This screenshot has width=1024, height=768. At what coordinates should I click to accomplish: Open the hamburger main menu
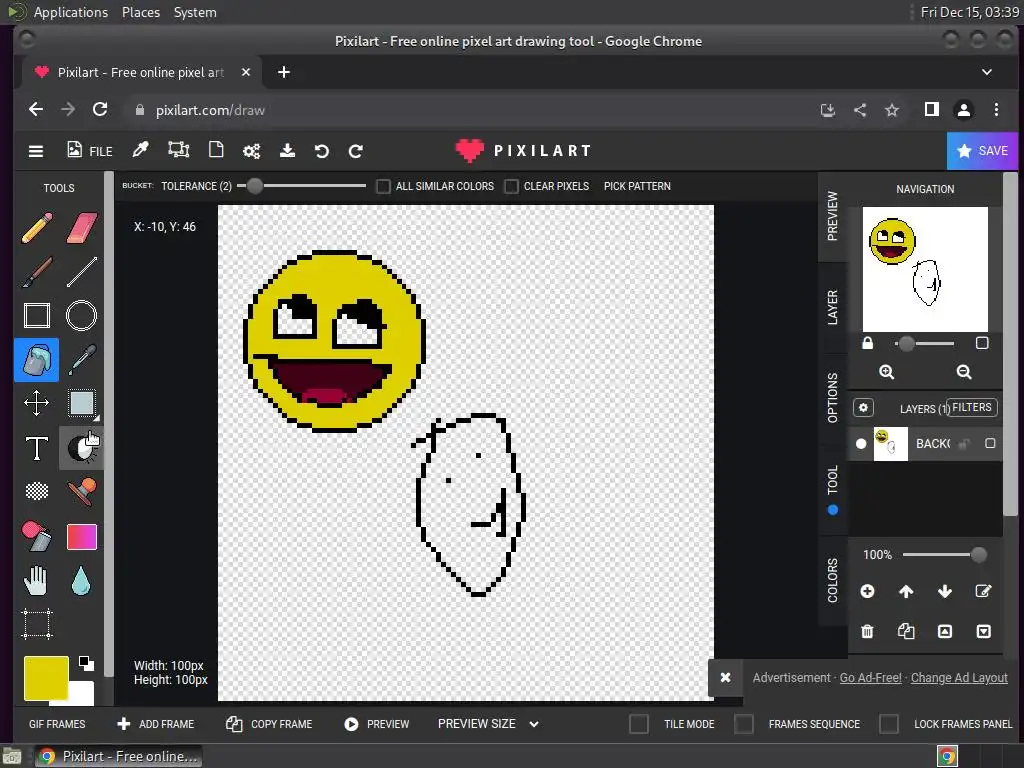click(x=36, y=152)
